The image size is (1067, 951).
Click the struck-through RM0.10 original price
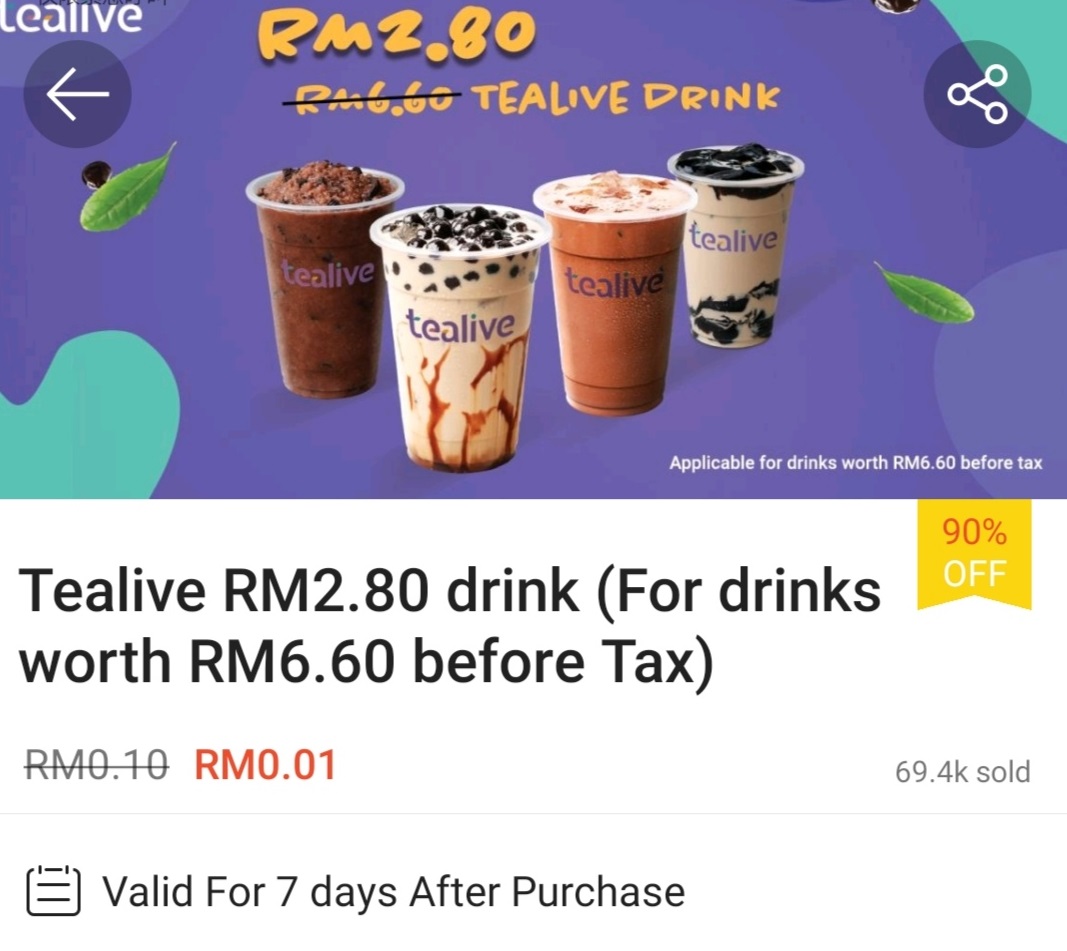pos(97,765)
